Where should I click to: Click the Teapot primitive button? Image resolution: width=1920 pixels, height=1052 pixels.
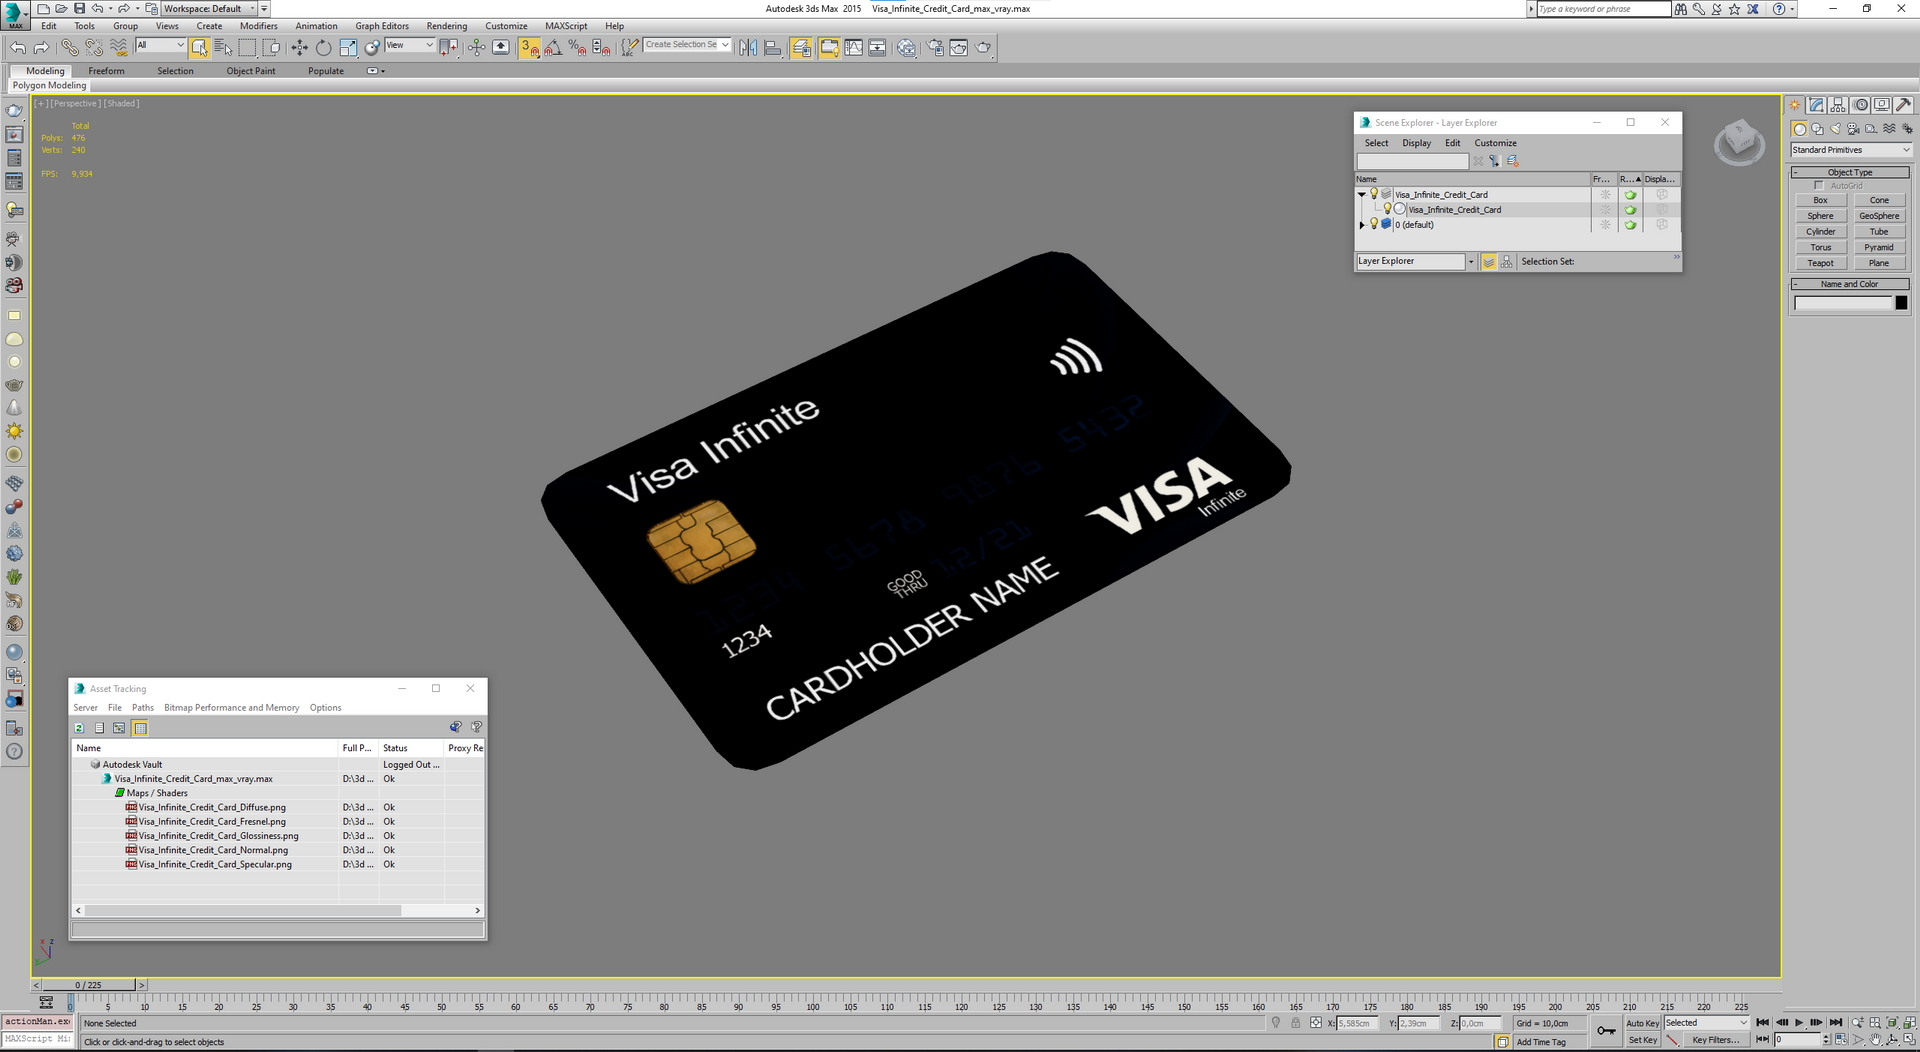(x=1820, y=263)
